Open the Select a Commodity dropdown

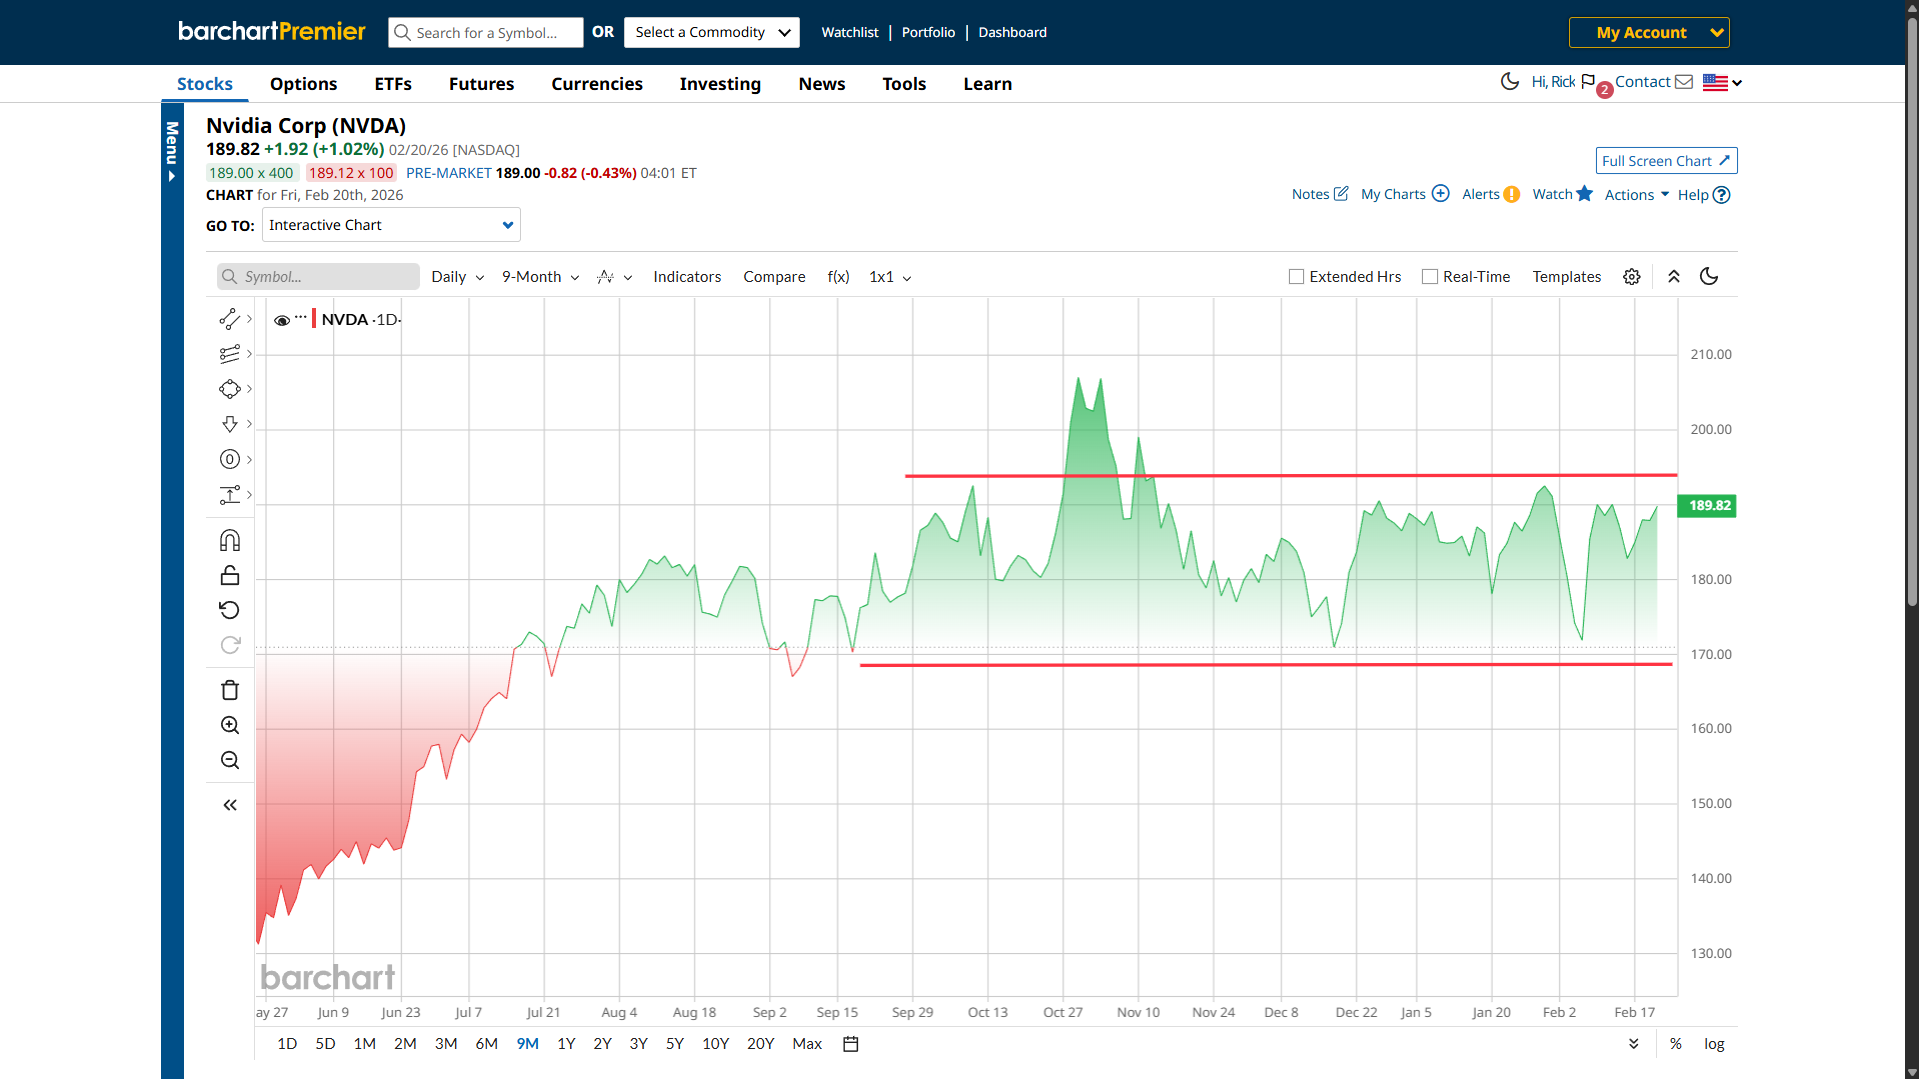pos(711,32)
